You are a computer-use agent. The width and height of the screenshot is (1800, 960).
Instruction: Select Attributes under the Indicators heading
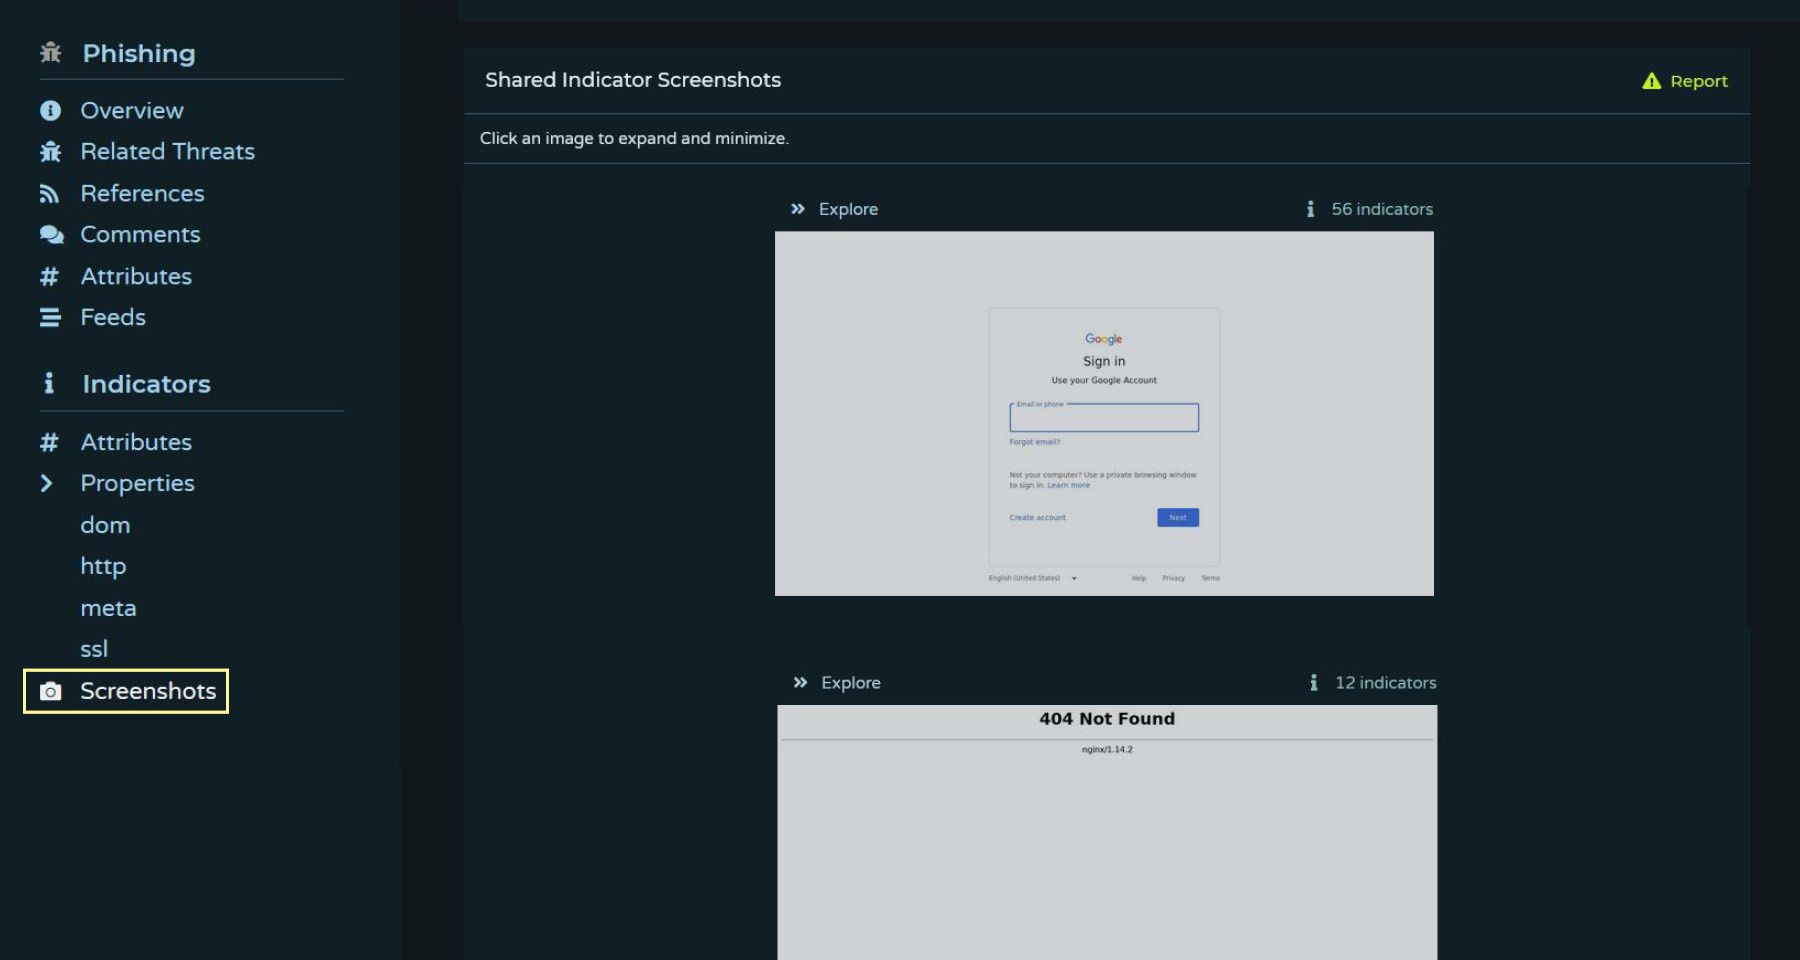(136, 442)
